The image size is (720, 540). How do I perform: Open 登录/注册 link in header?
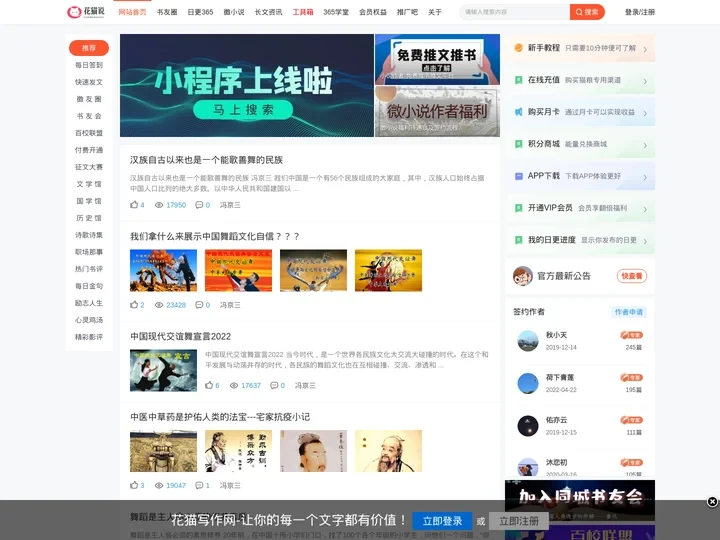pyautogui.click(x=640, y=12)
